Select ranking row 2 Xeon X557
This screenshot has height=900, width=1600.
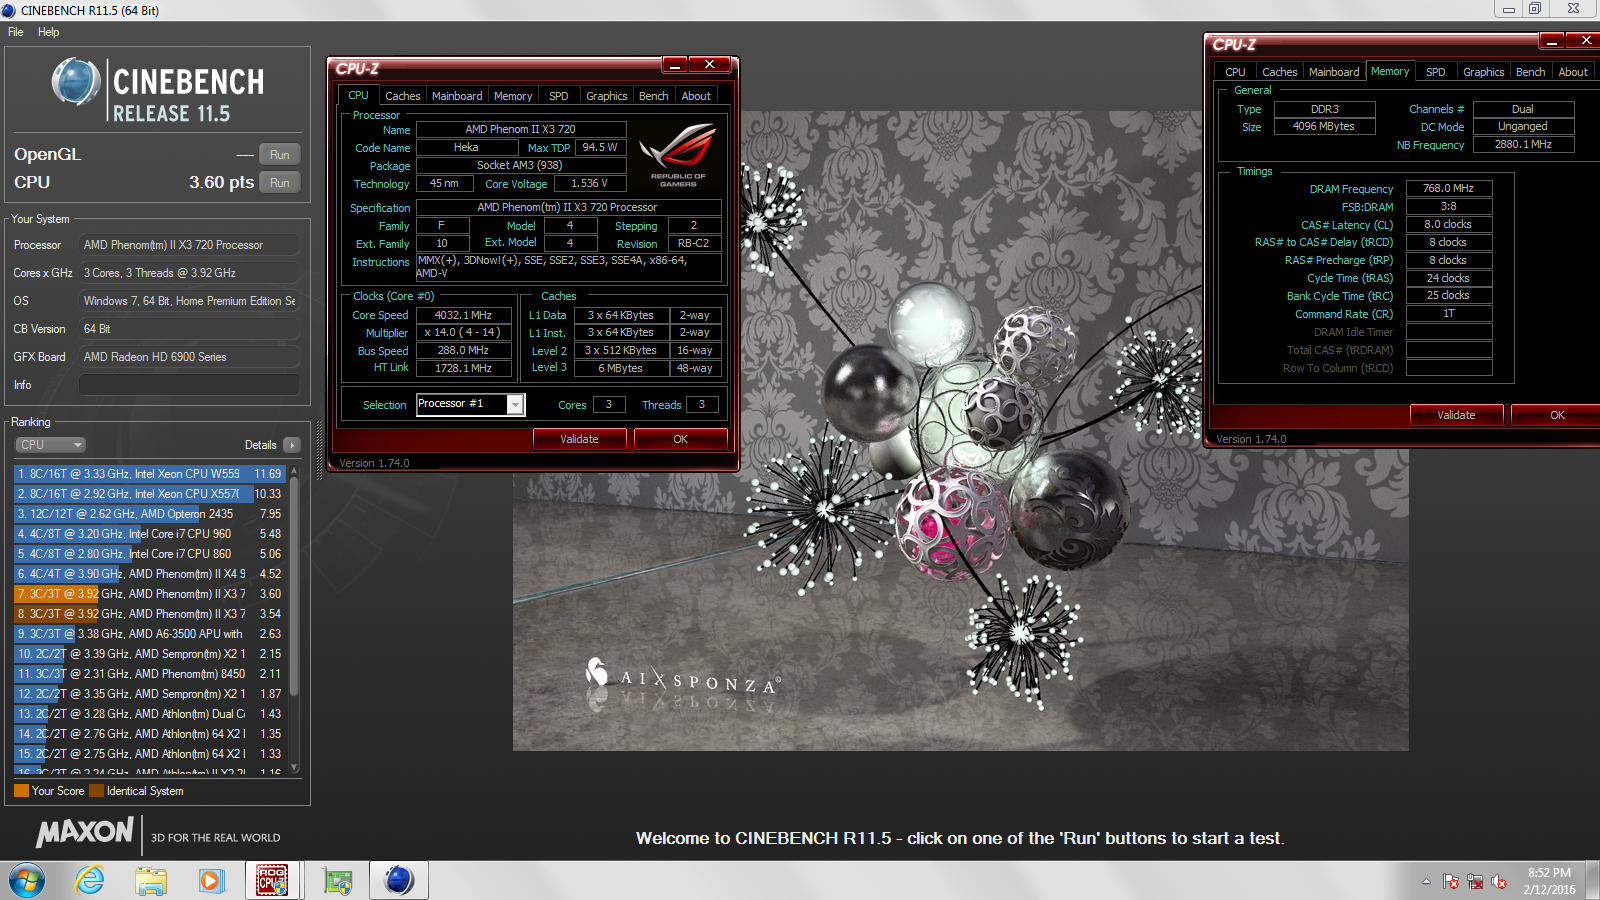[150, 494]
